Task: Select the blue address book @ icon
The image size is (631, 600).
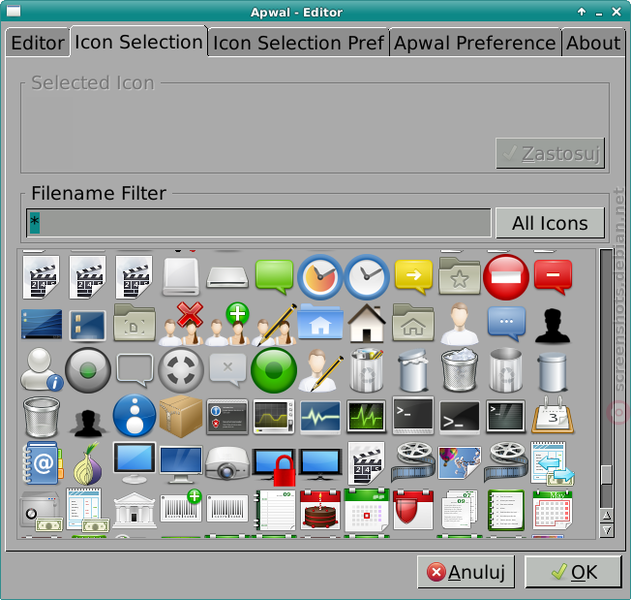Action: [42, 463]
